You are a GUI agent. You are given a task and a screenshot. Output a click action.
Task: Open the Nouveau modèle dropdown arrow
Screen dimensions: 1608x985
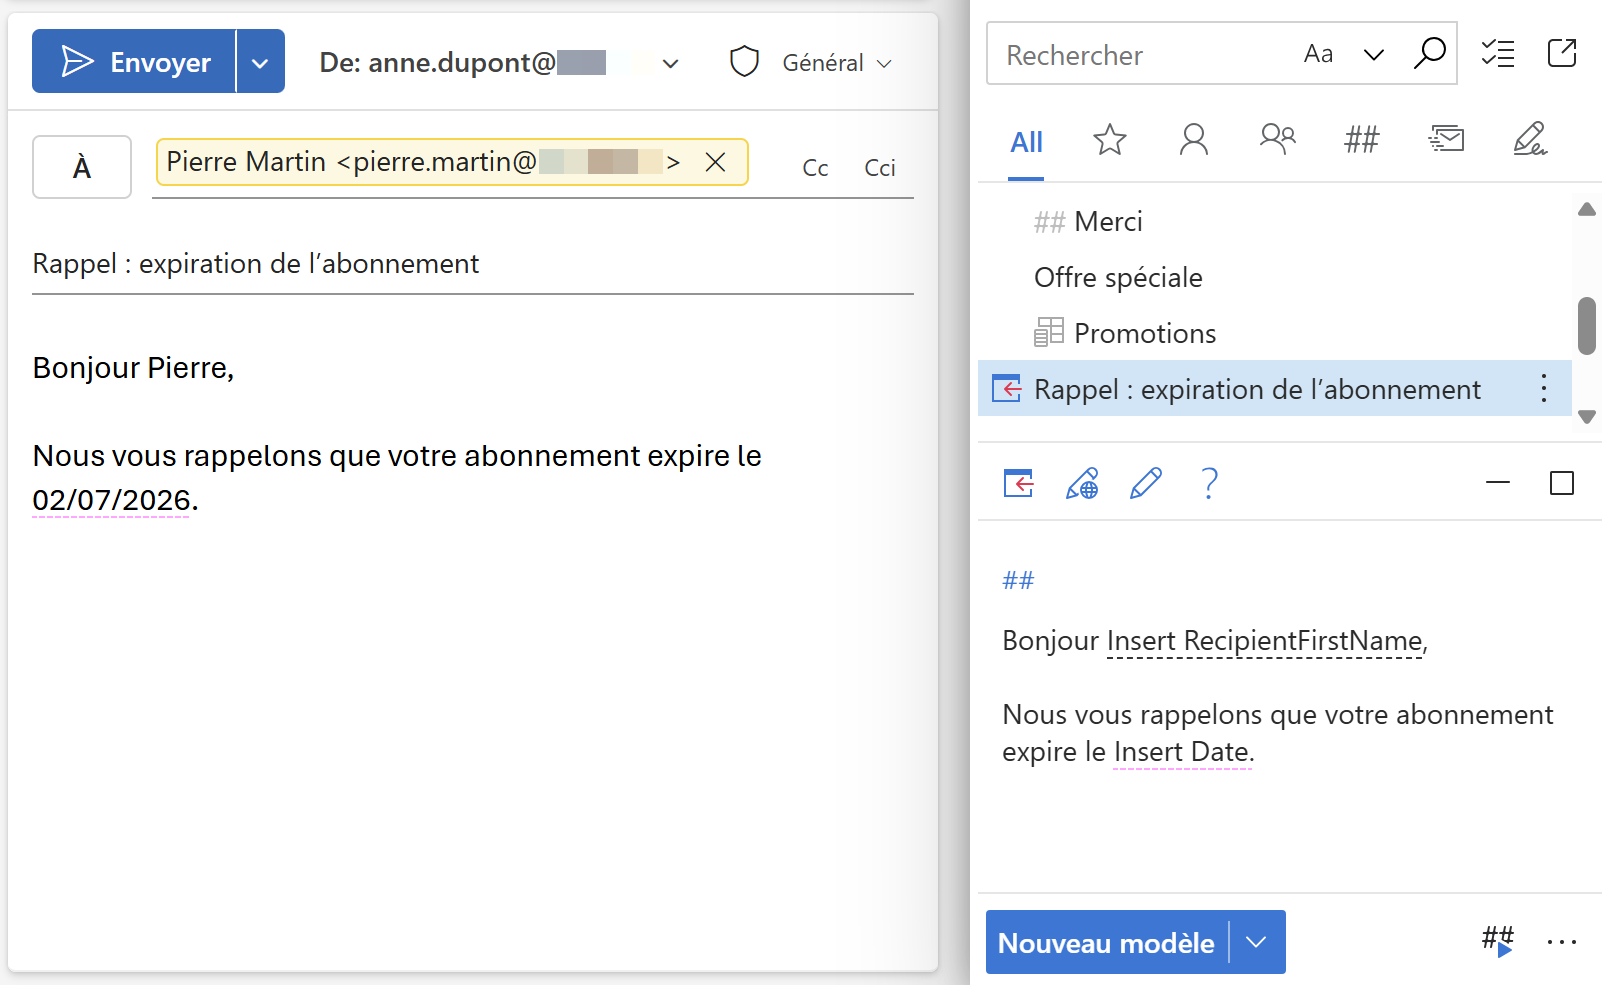click(x=1257, y=942)
